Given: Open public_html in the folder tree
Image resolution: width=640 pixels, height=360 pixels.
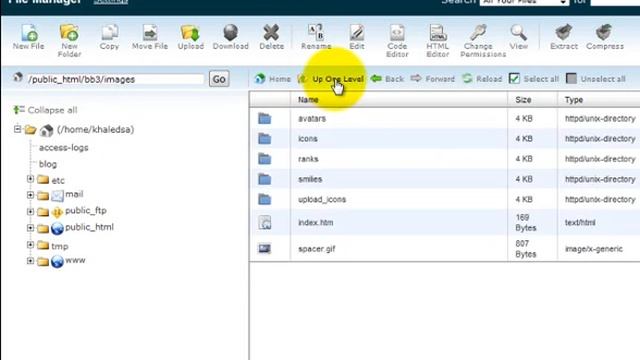Looking at the screenshot, I should coord(89,227).
